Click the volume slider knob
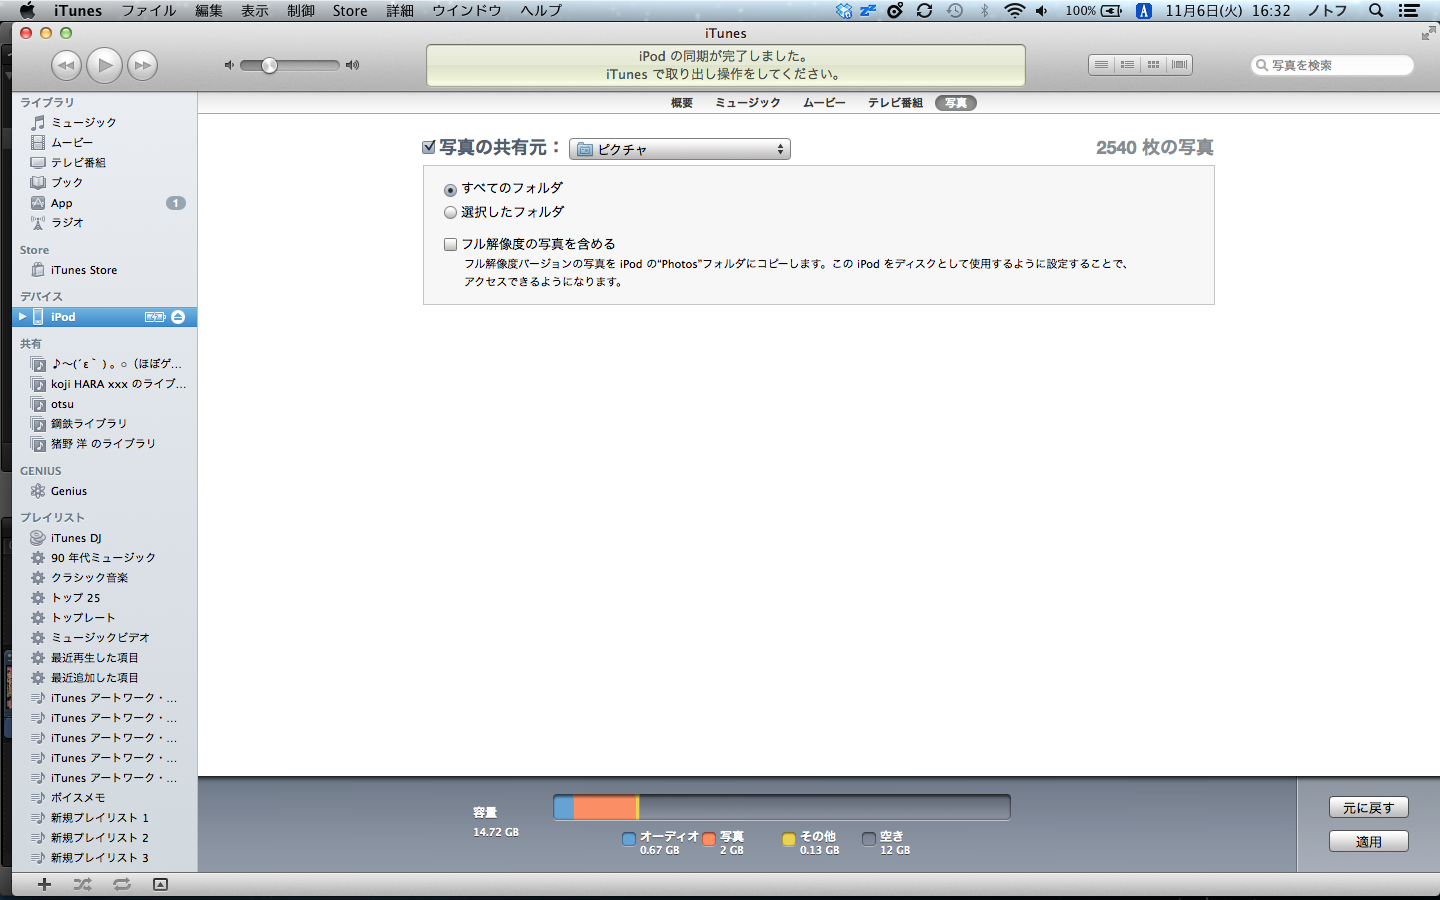This screenshot has width=1440, height=900. click(269, 65)
